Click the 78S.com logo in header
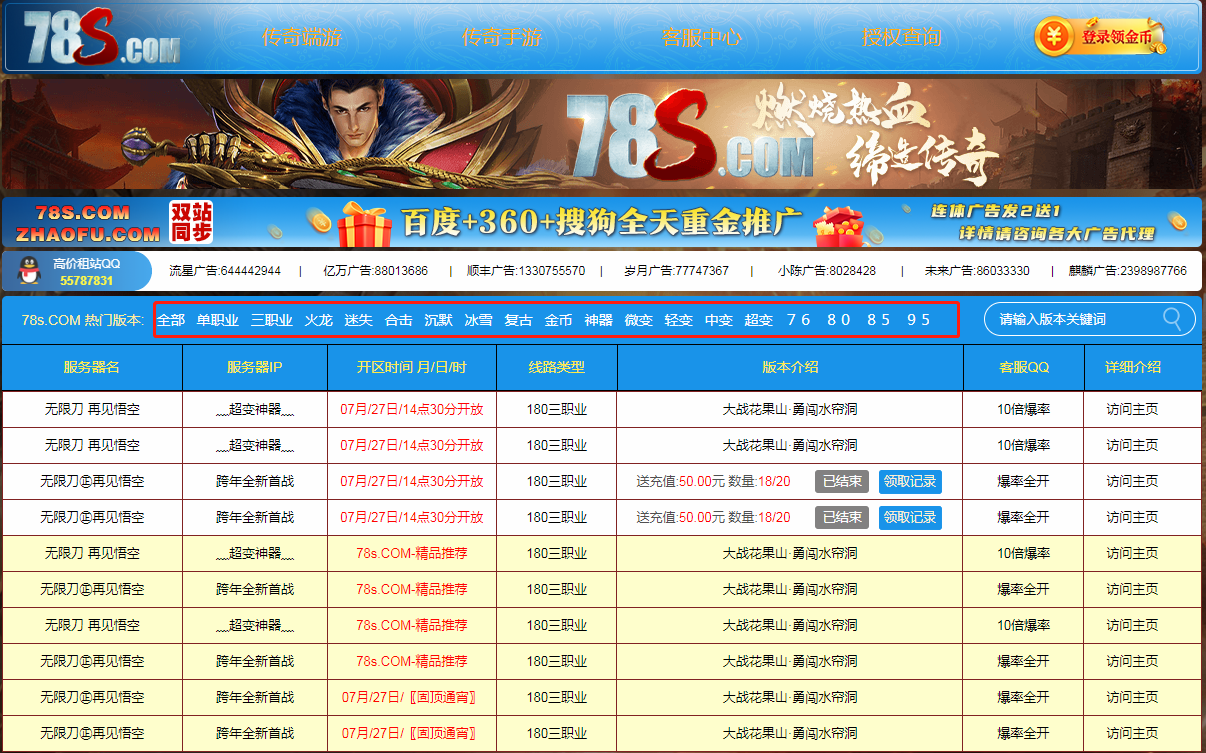 pos(102,38)
